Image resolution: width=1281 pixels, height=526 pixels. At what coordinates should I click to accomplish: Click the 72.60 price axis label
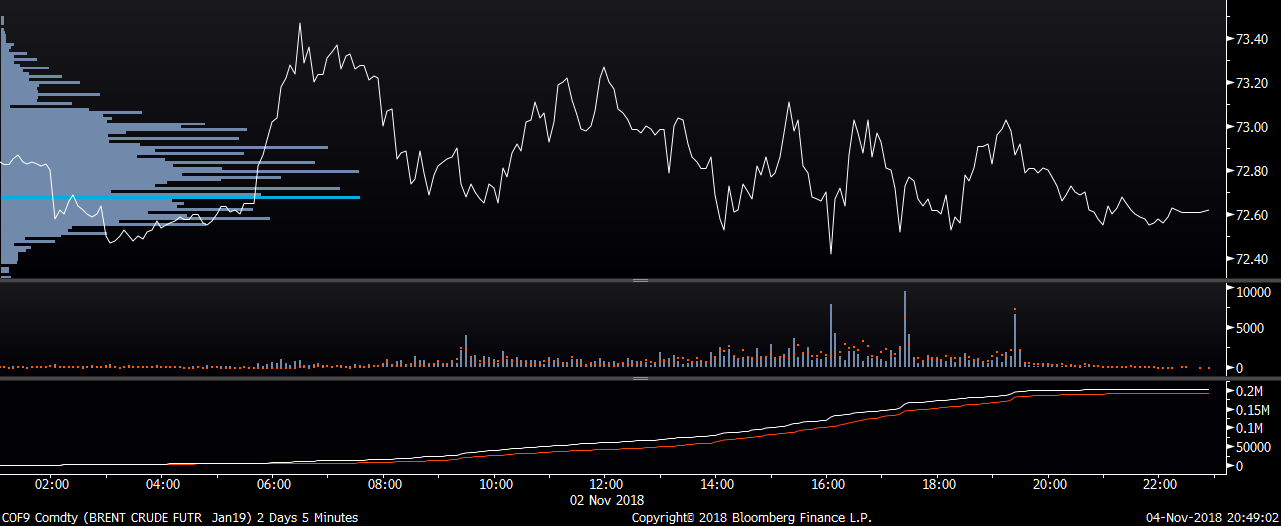pyautogui.click(x=1252, y=216)
